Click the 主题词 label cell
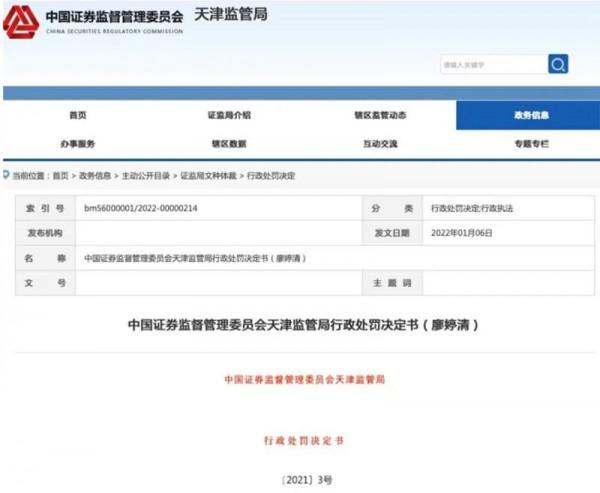Screen dimensions: 600x493 [392, 283]
